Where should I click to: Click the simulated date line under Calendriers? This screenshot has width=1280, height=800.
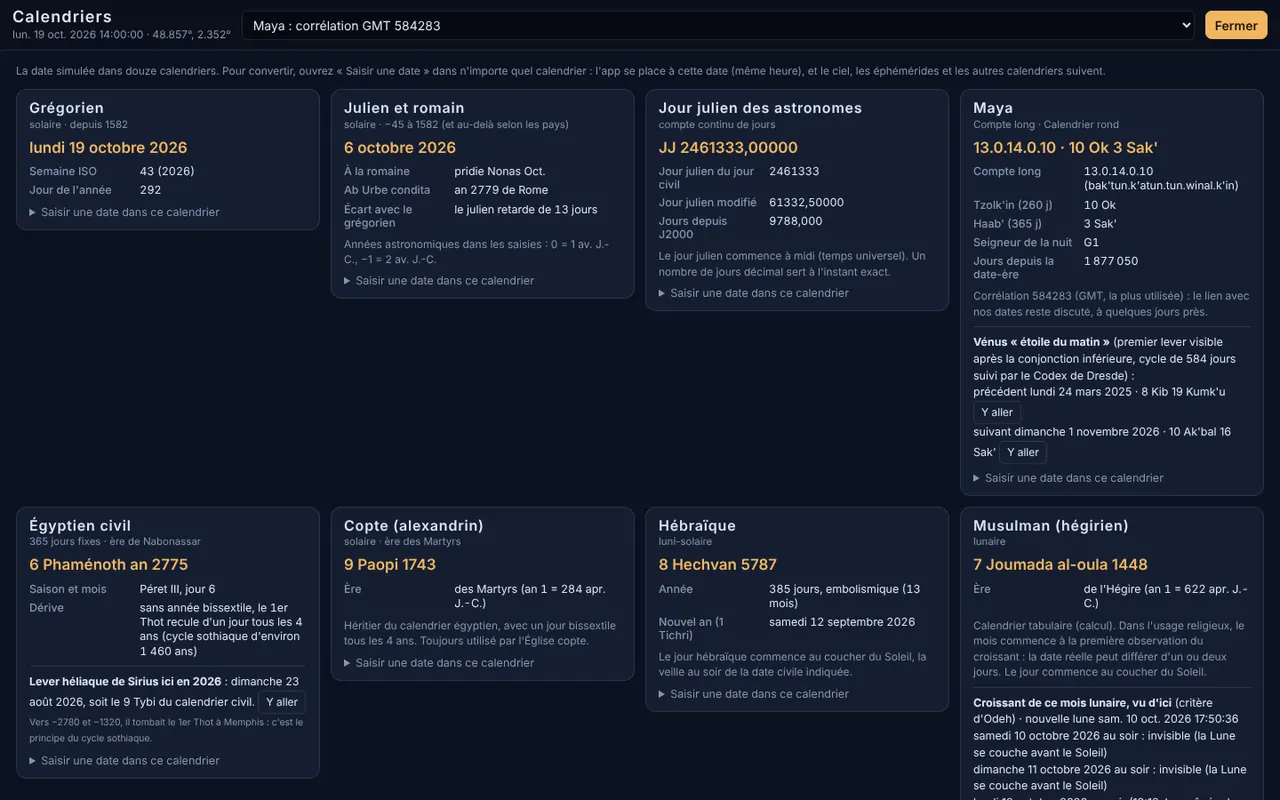[121, 34]
